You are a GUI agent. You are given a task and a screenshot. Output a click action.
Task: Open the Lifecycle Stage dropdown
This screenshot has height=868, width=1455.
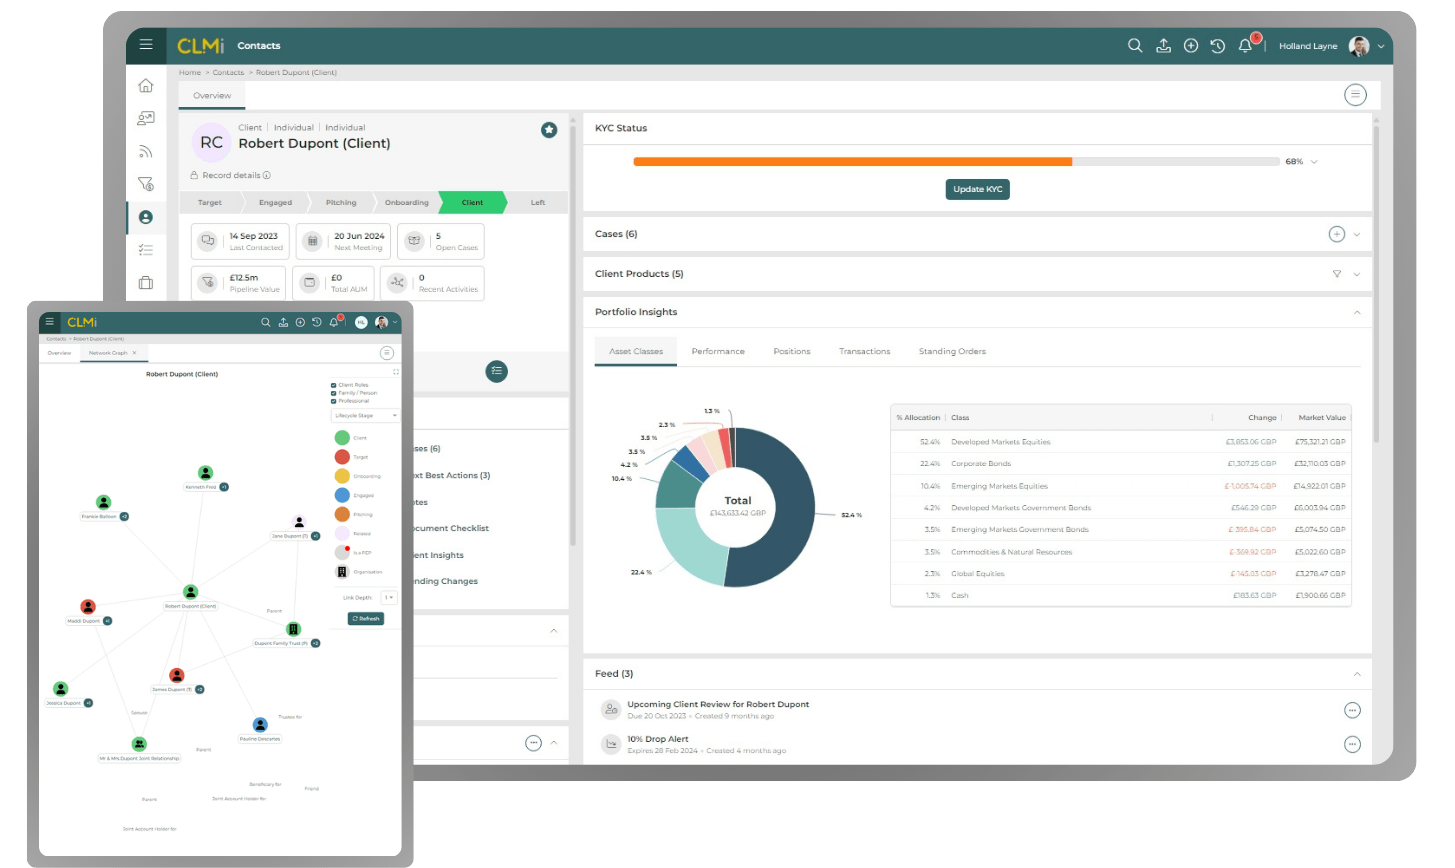(x=365, y=415)
